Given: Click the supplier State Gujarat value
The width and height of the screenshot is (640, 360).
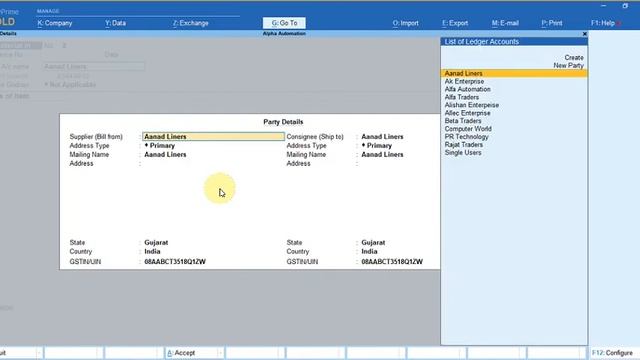Looking at the screenshot, I should (156, 242).
